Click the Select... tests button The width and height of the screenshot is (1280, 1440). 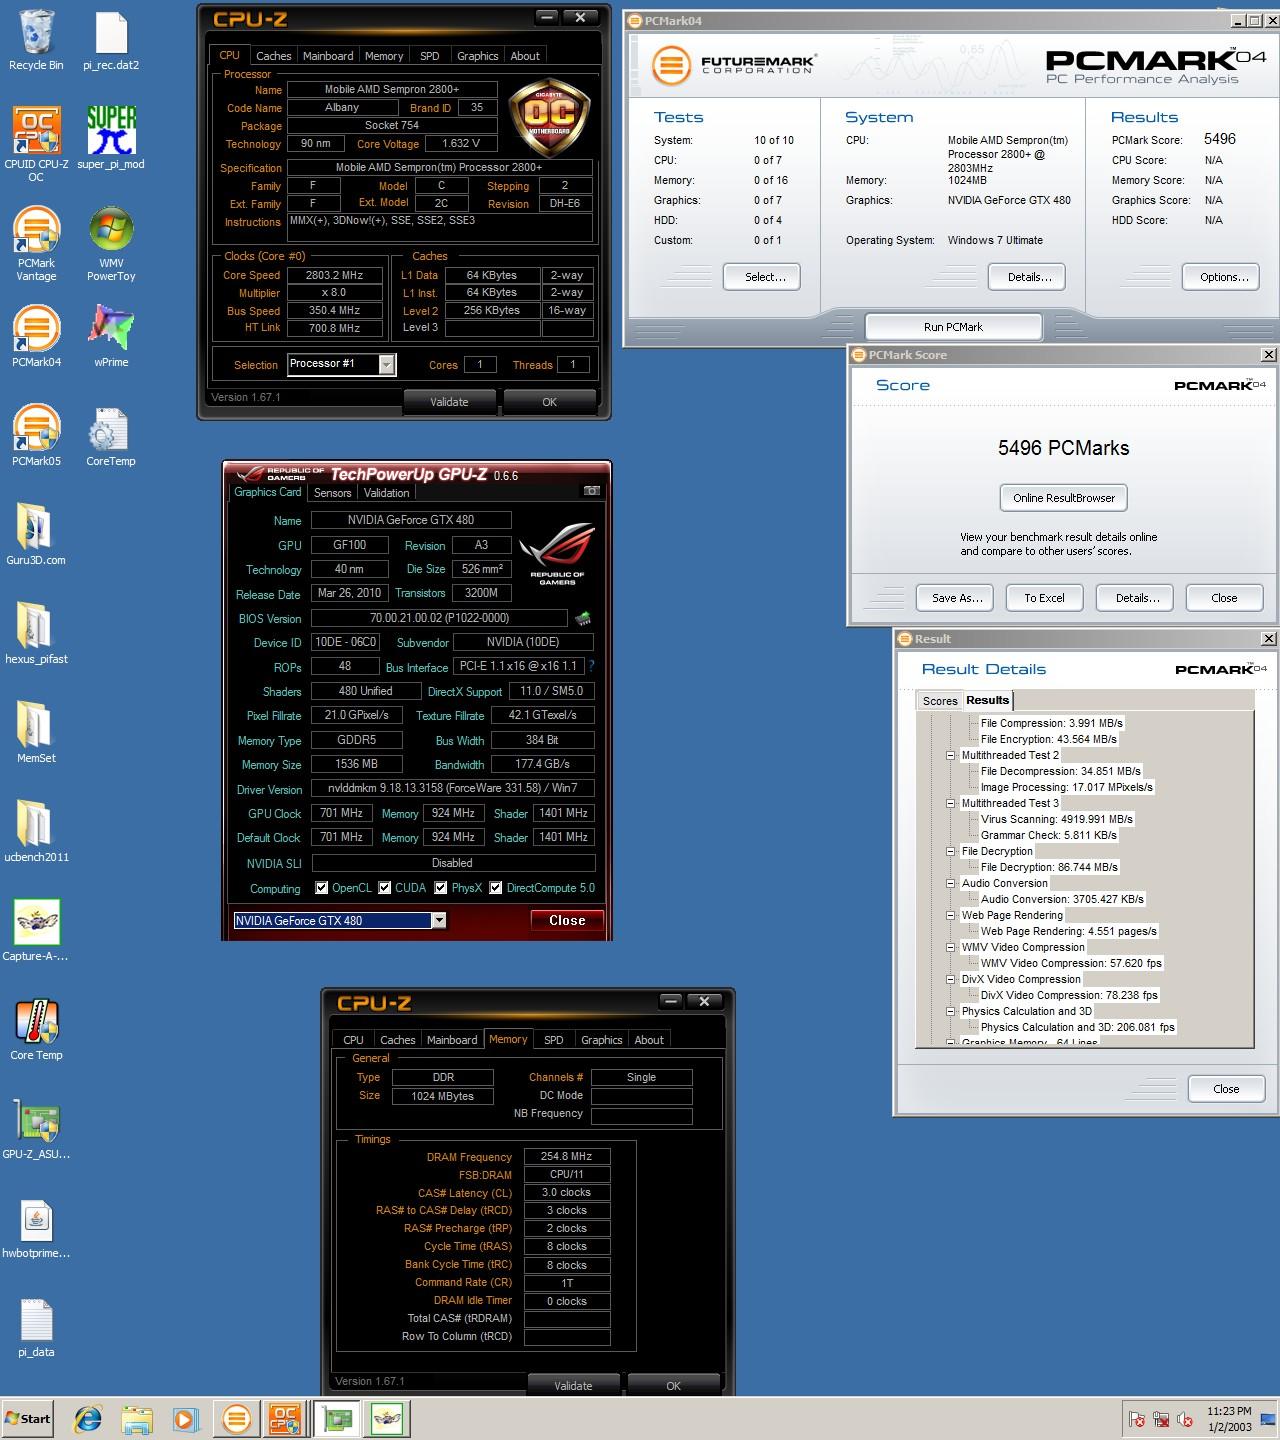click(x=762, y=277)
